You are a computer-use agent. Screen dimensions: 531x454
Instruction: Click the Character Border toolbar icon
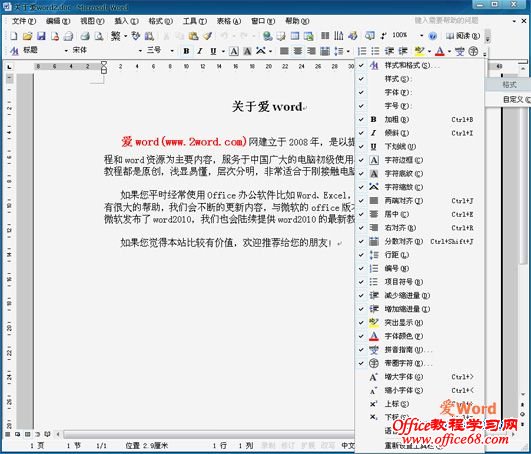(234, 51)
